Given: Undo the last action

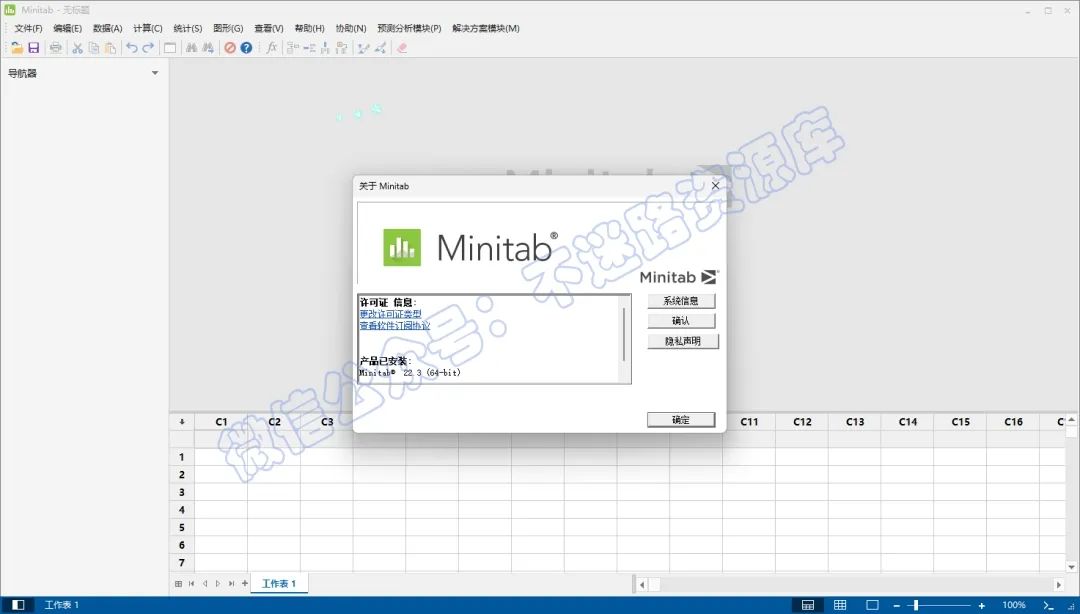Looking at the screenshot, I should (x=132, y=48).
